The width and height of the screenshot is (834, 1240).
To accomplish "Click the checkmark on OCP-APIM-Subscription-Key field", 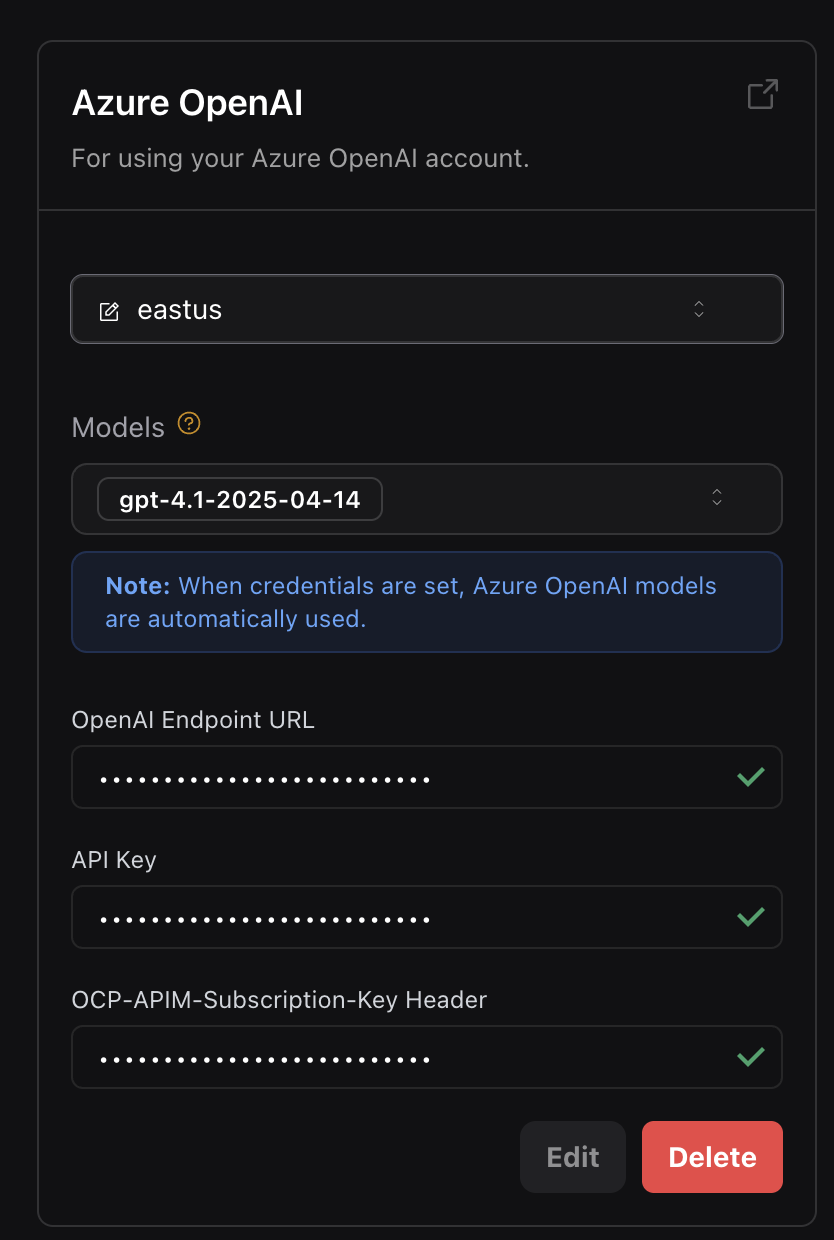I will click(x=750, y=1057).
